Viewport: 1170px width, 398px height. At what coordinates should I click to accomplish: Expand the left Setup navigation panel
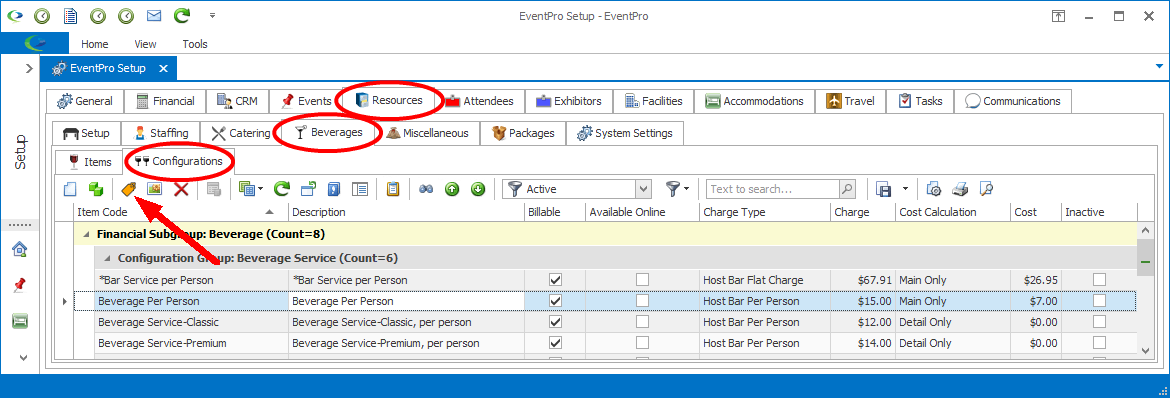point(29,69)
